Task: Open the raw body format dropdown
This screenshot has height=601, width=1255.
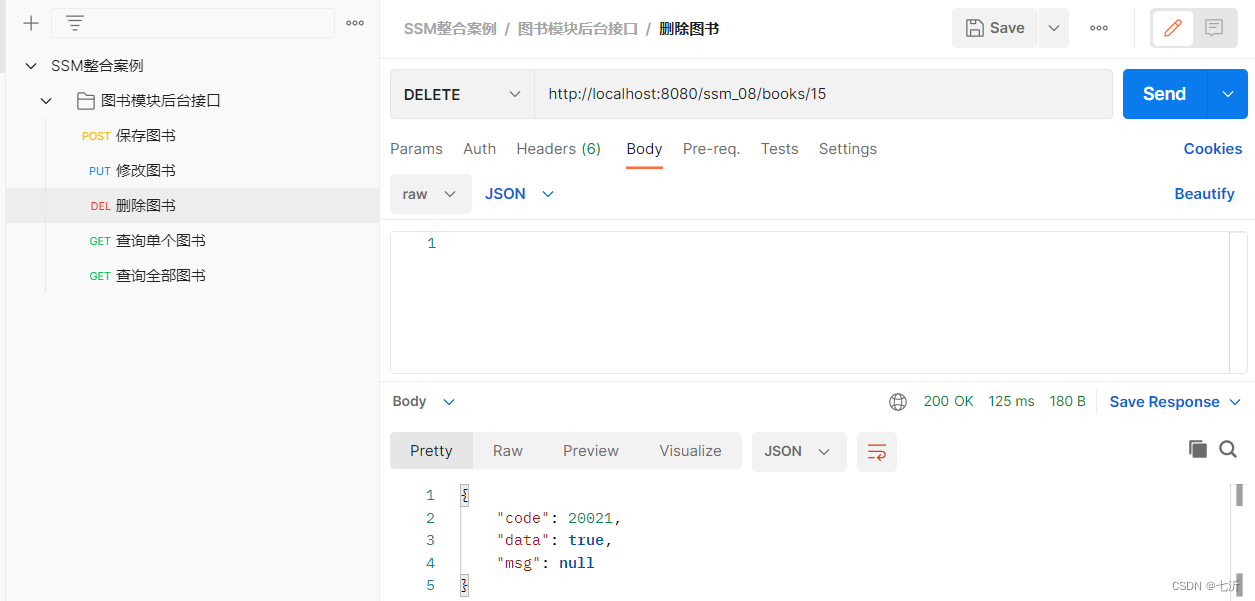Action: click(430, 193)
